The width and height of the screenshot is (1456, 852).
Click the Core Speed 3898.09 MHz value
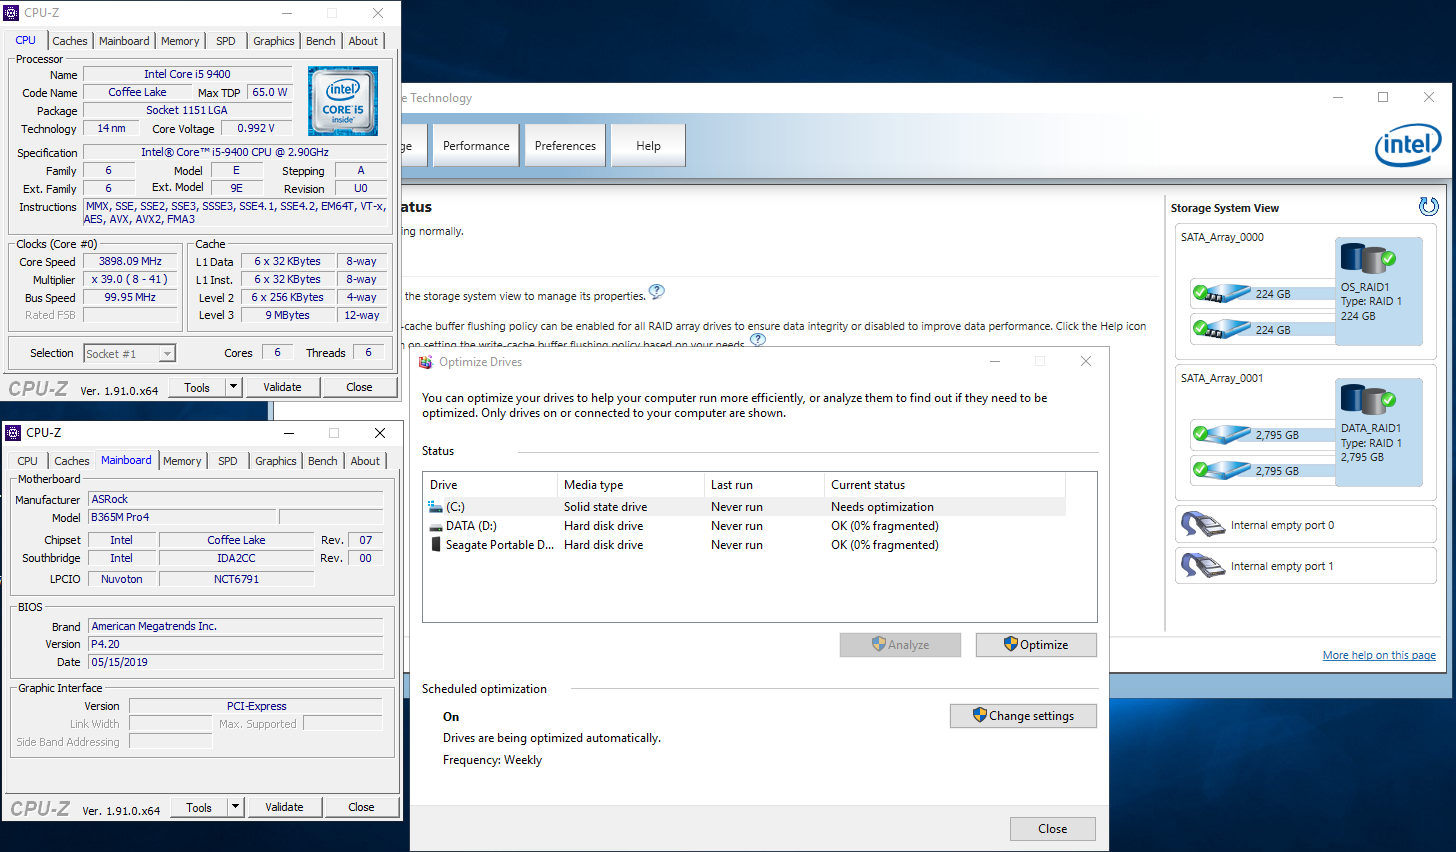130,262
